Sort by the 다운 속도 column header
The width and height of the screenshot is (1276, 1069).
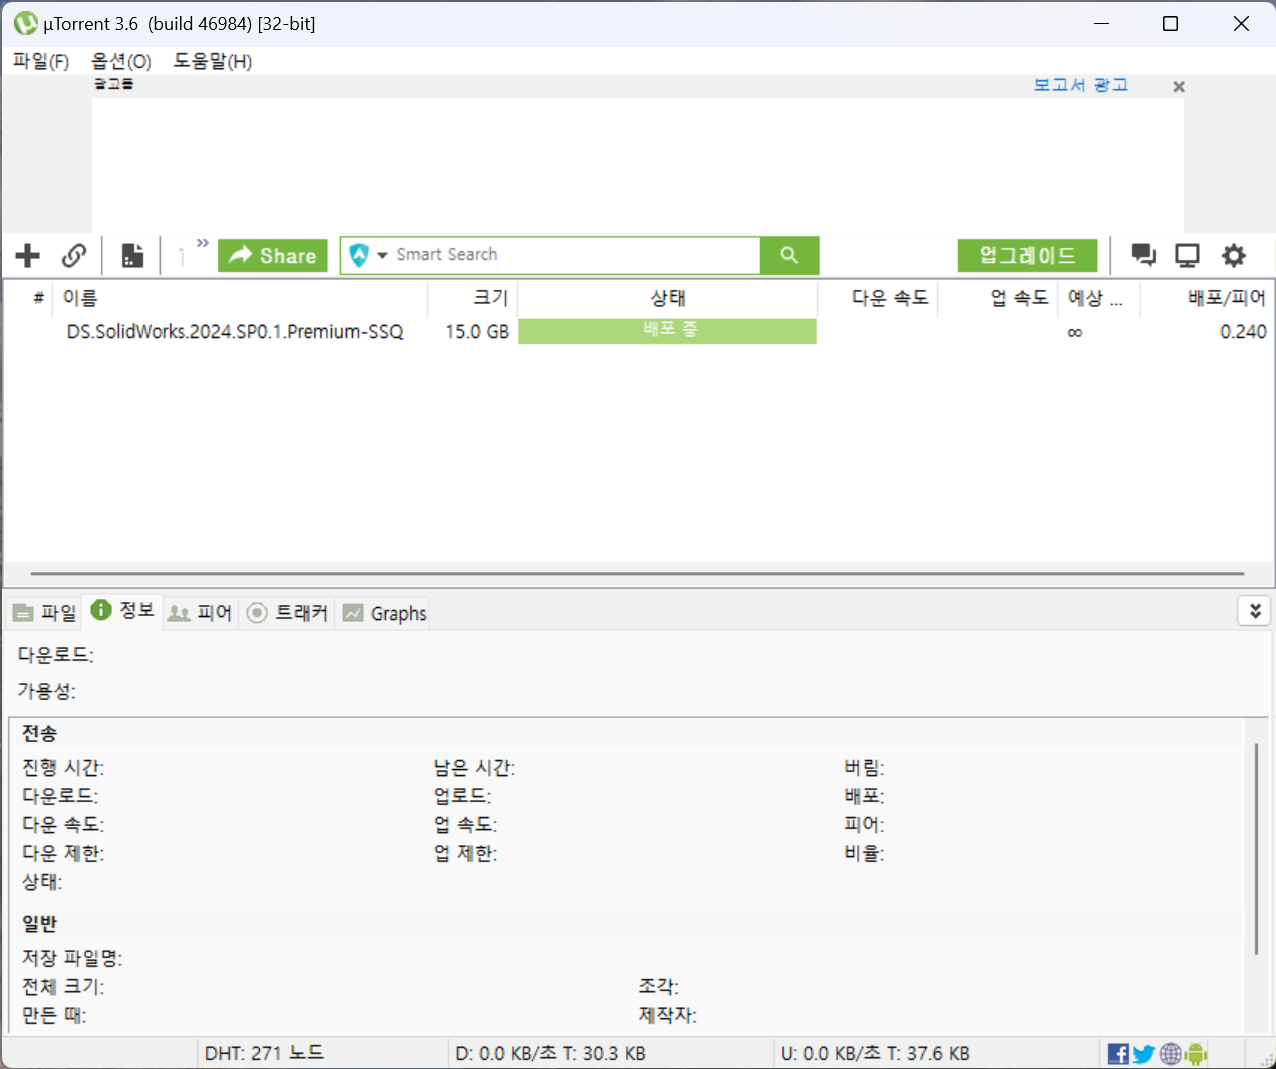(x=878, y=298)
